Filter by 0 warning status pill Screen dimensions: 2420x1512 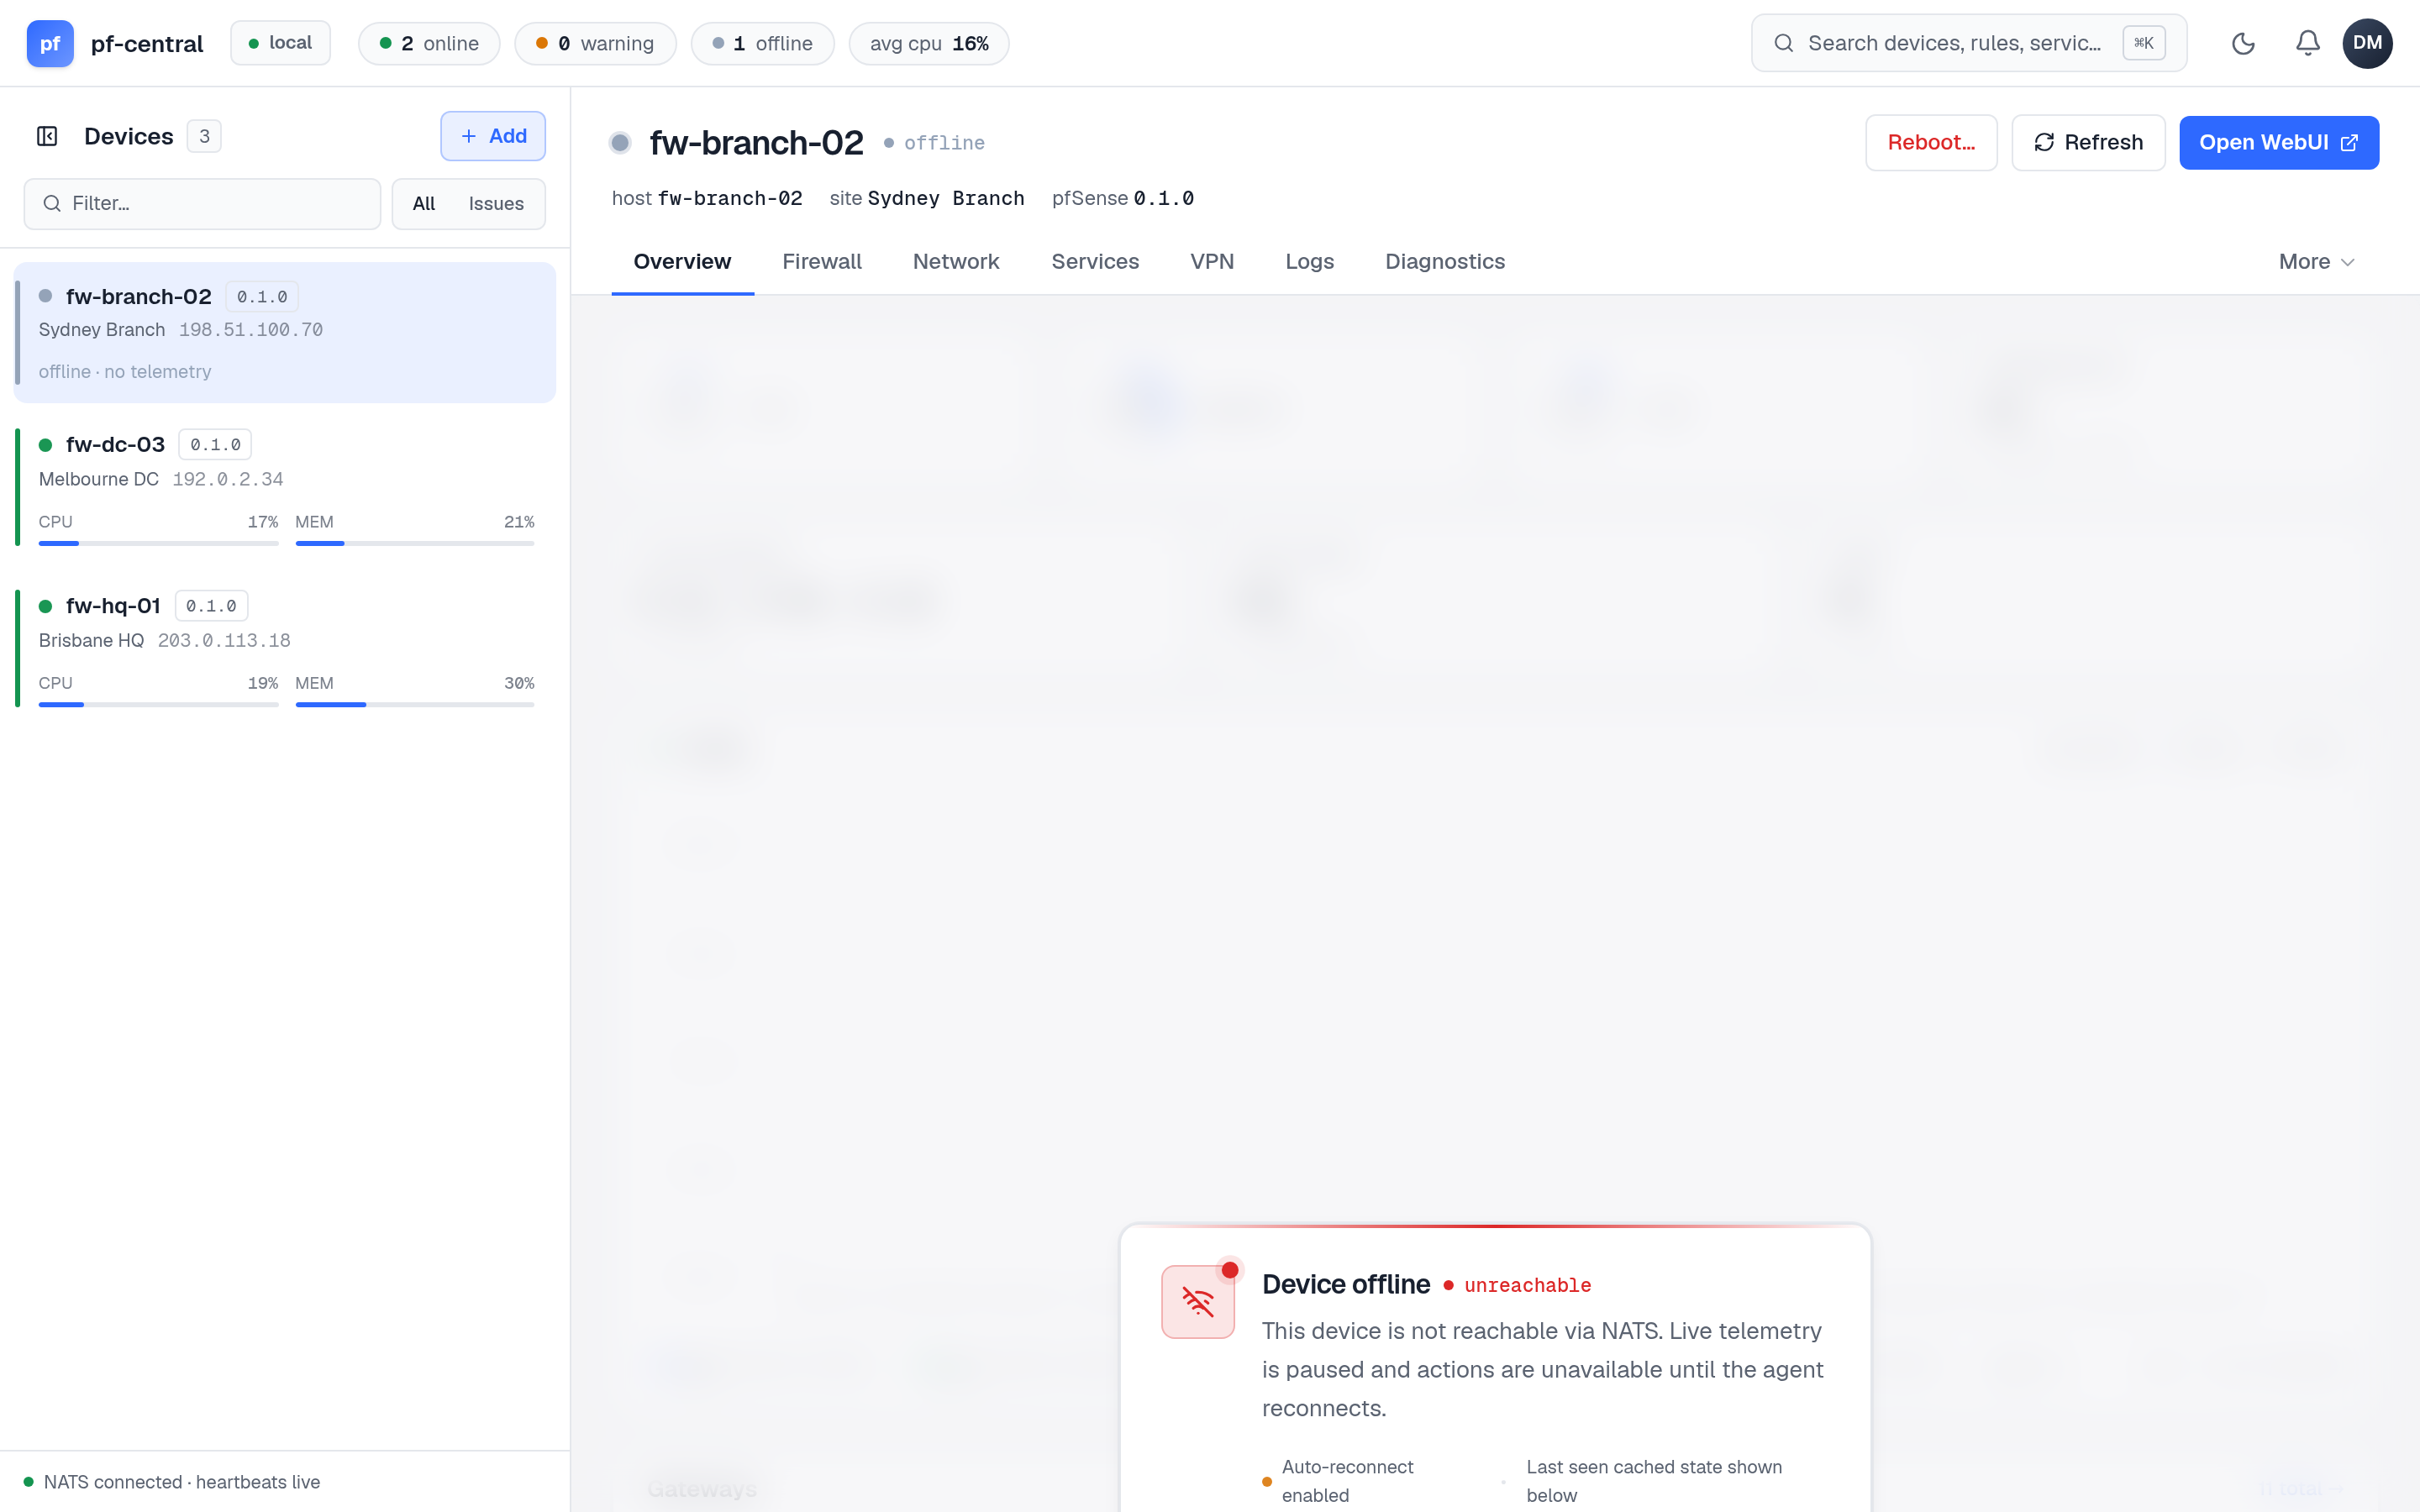tap(595, 43)
